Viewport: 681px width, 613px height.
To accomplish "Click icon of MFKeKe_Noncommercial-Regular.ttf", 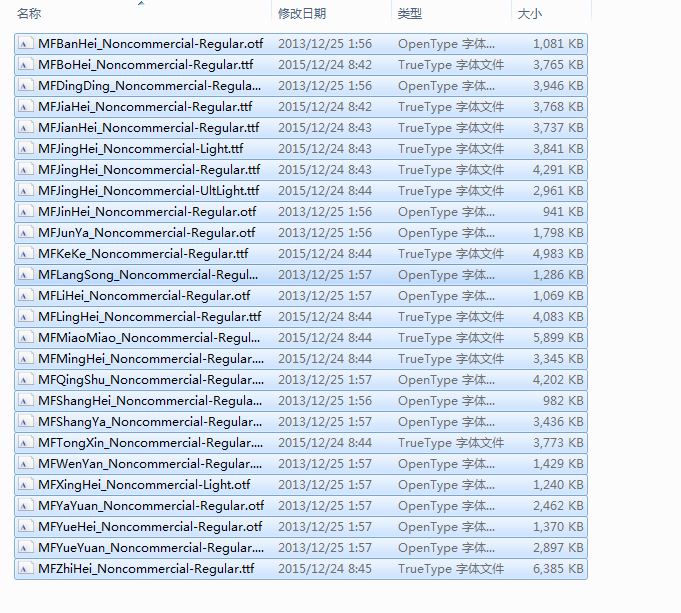I will click(26, 254).
